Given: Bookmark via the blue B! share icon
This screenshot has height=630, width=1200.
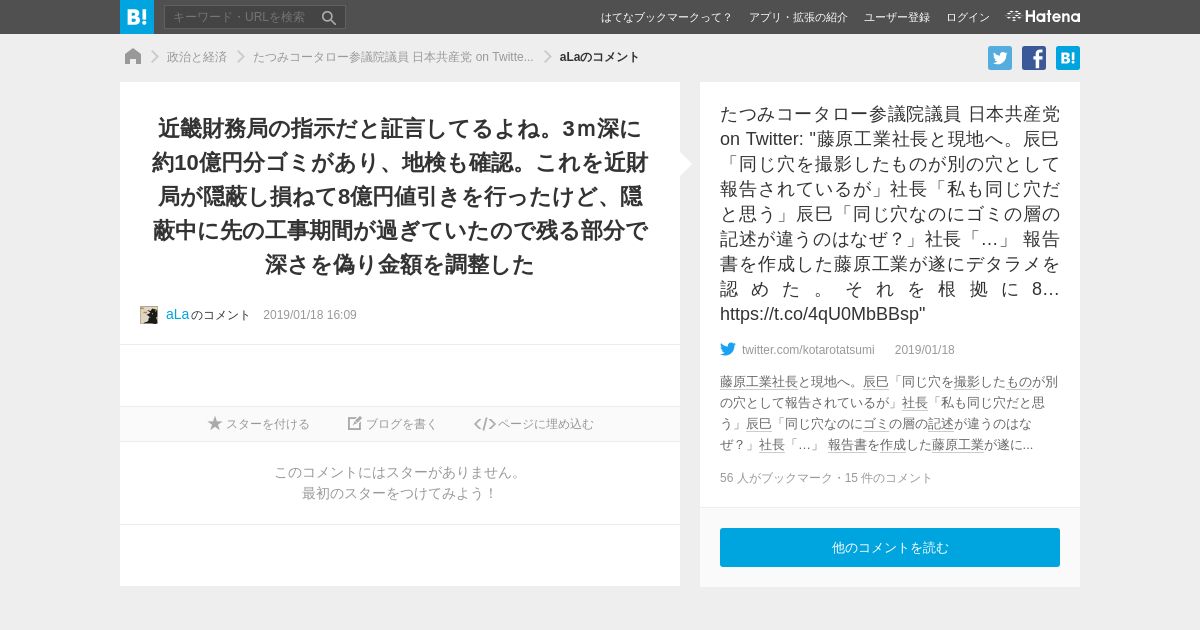Looking at the screenshot, I should click(x=1068, y=58).
